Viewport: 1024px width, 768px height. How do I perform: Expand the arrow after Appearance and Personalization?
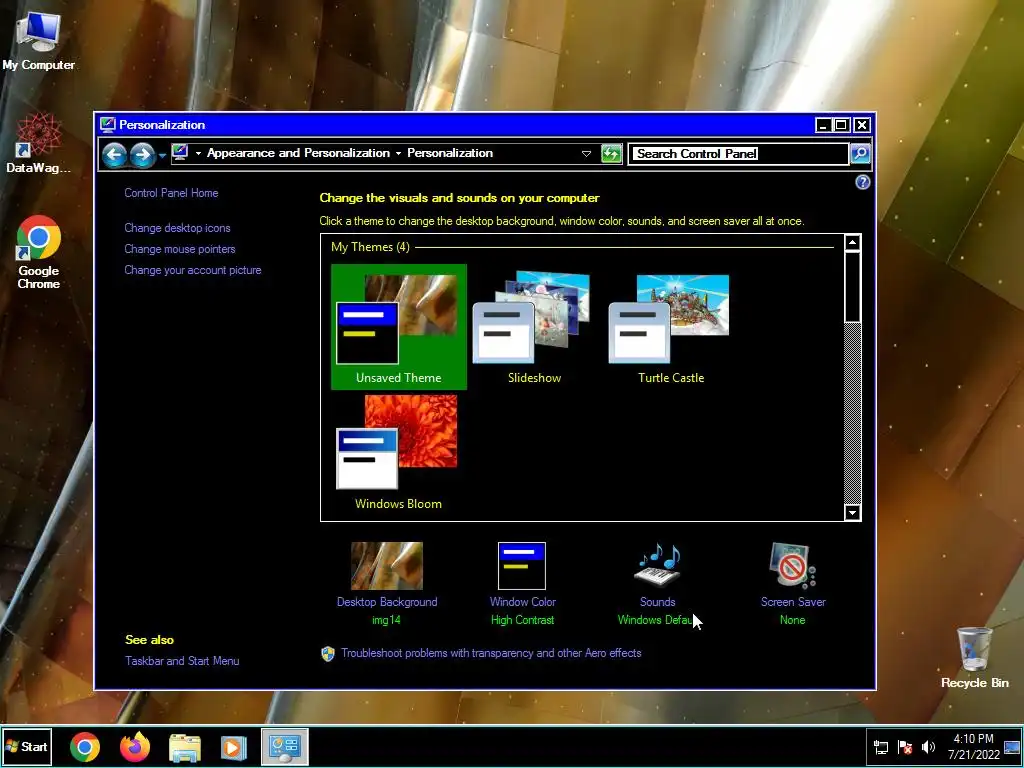pyautogui.click(x=398, y=153)
